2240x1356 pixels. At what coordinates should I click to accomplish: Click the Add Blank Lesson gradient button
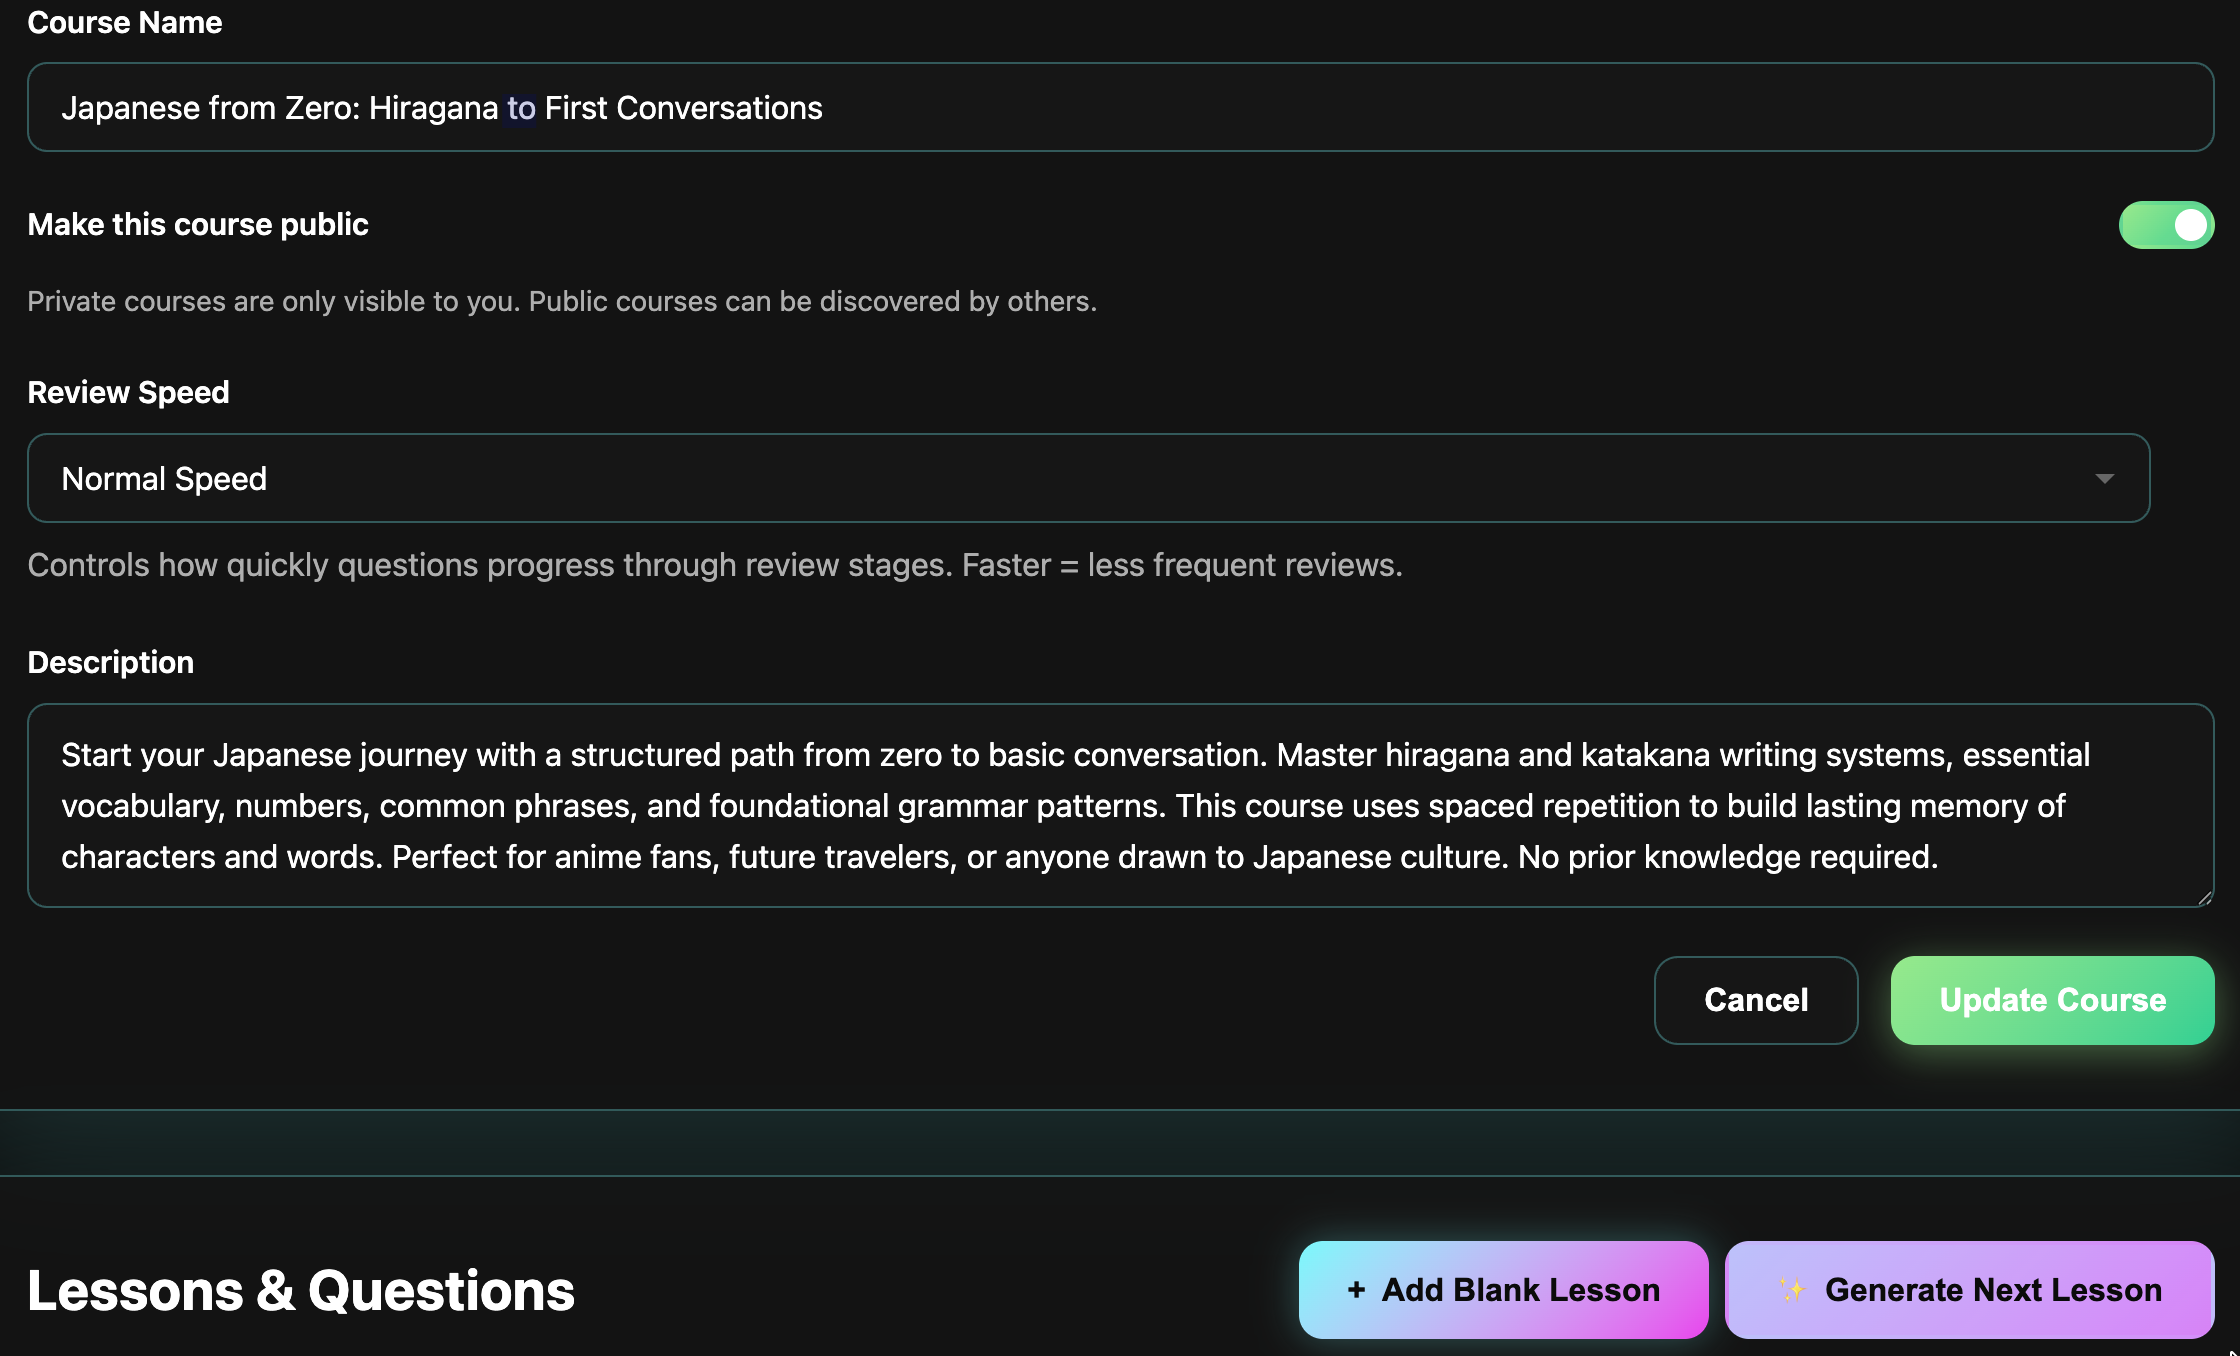(x=1502, y=1289)
